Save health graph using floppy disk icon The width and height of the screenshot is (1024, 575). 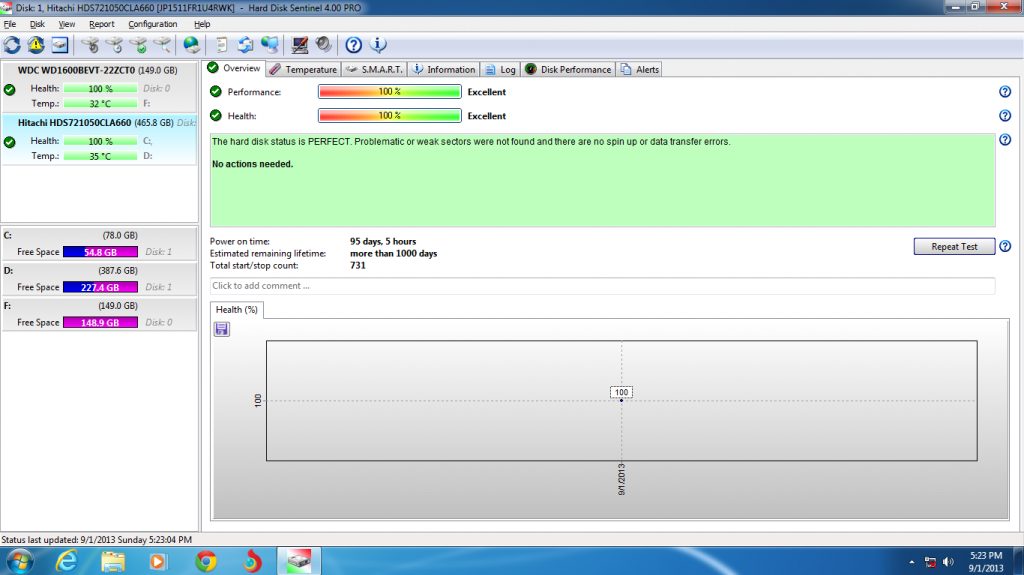pos(222,329)
